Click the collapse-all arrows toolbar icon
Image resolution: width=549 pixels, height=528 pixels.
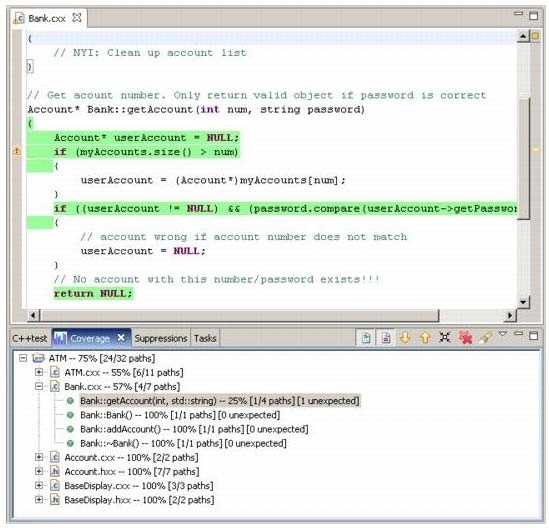tap(445, 337)
